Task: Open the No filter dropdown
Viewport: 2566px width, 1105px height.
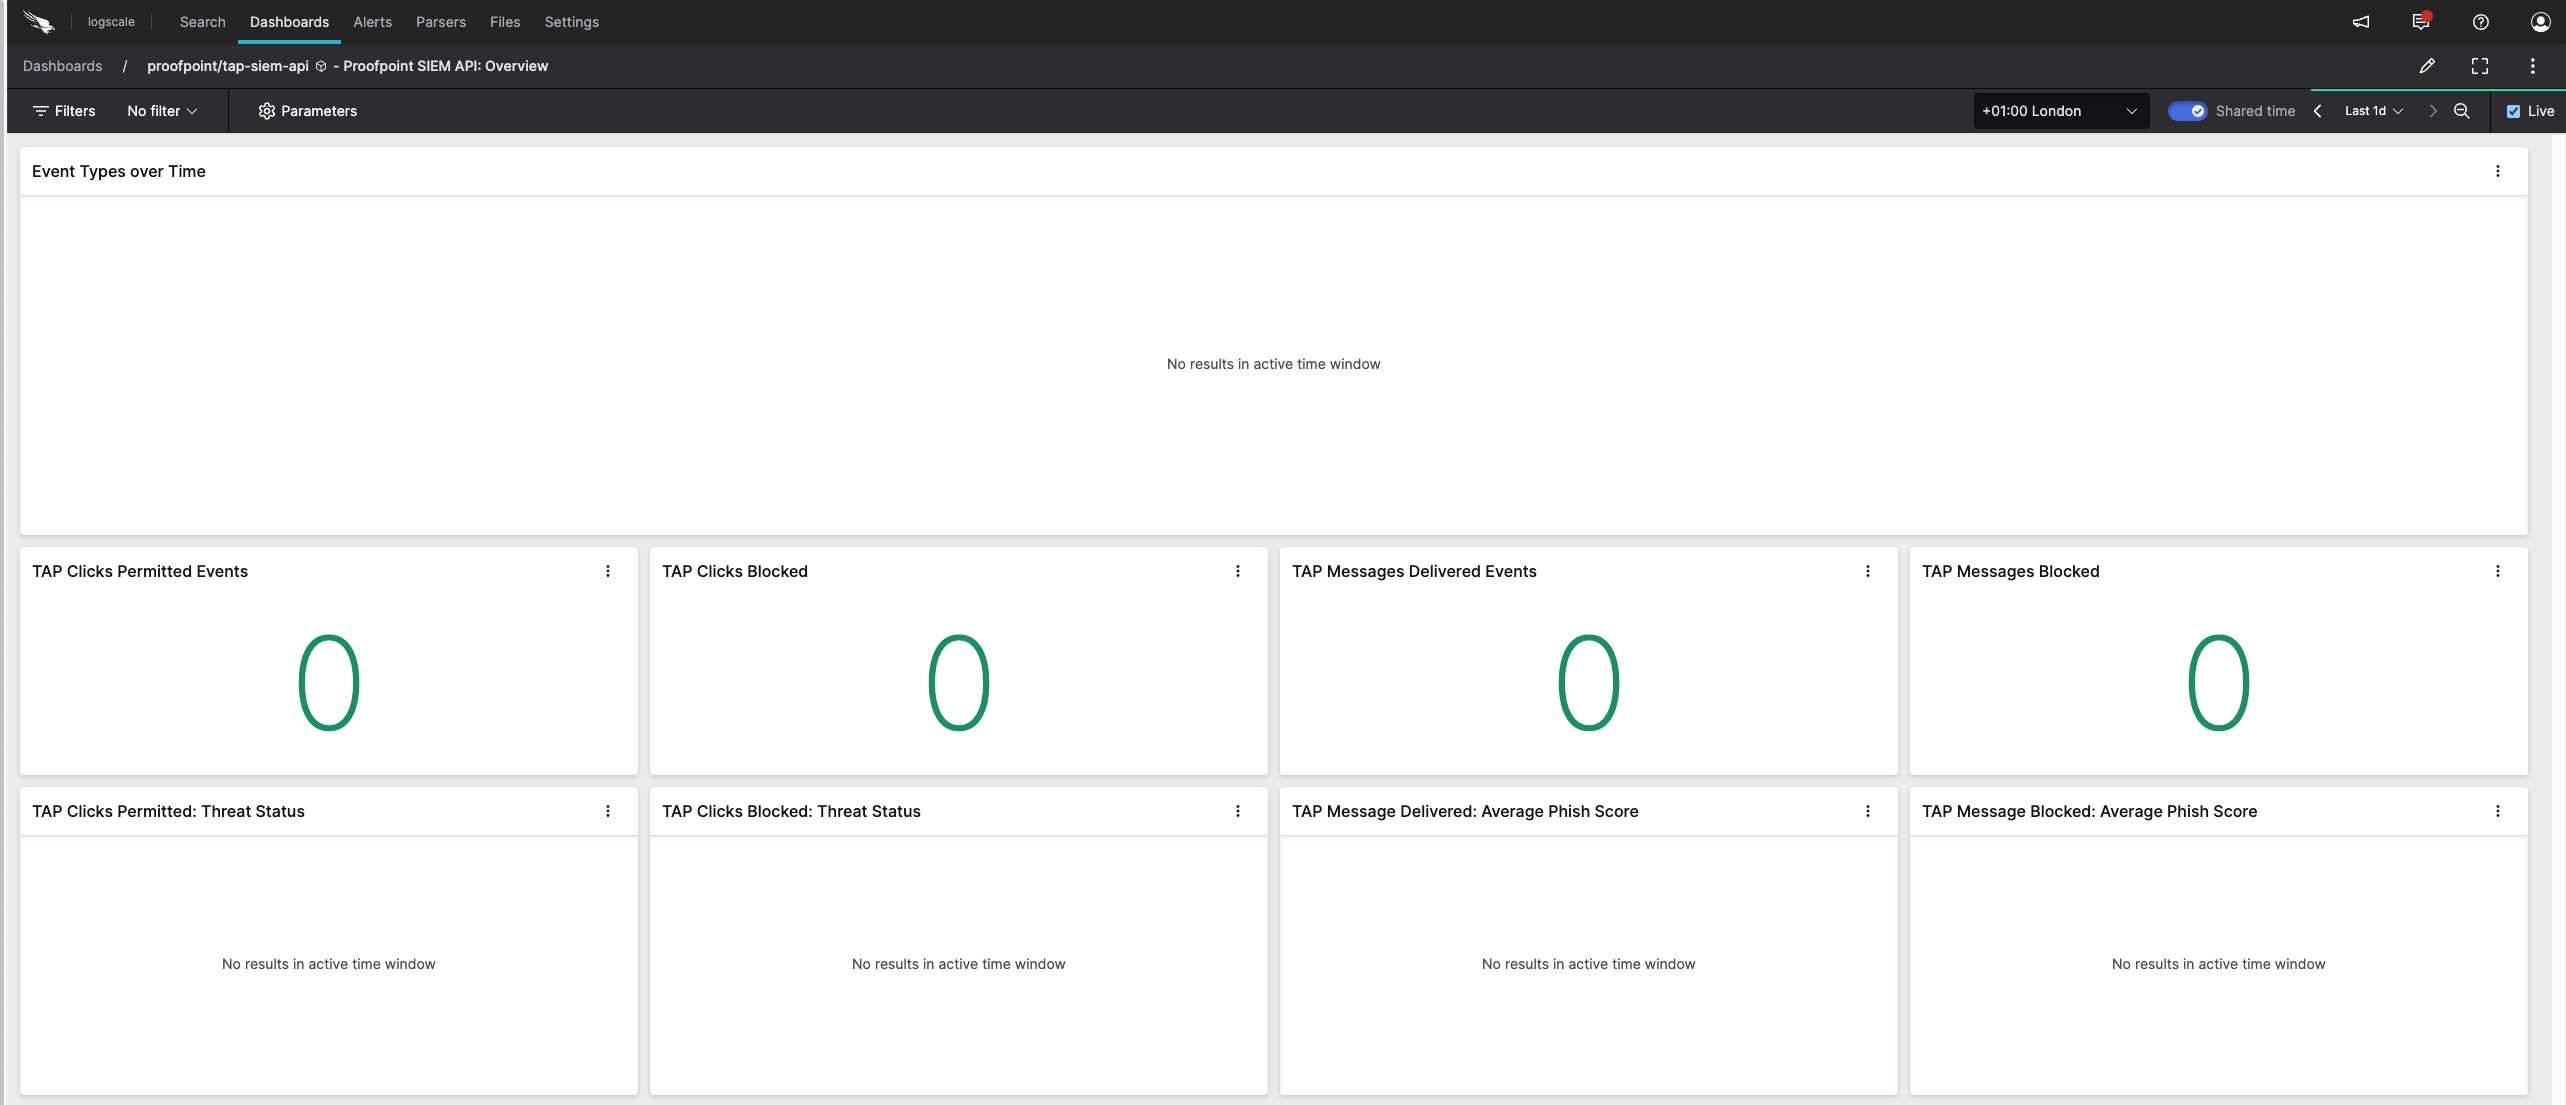Action: 162,111
